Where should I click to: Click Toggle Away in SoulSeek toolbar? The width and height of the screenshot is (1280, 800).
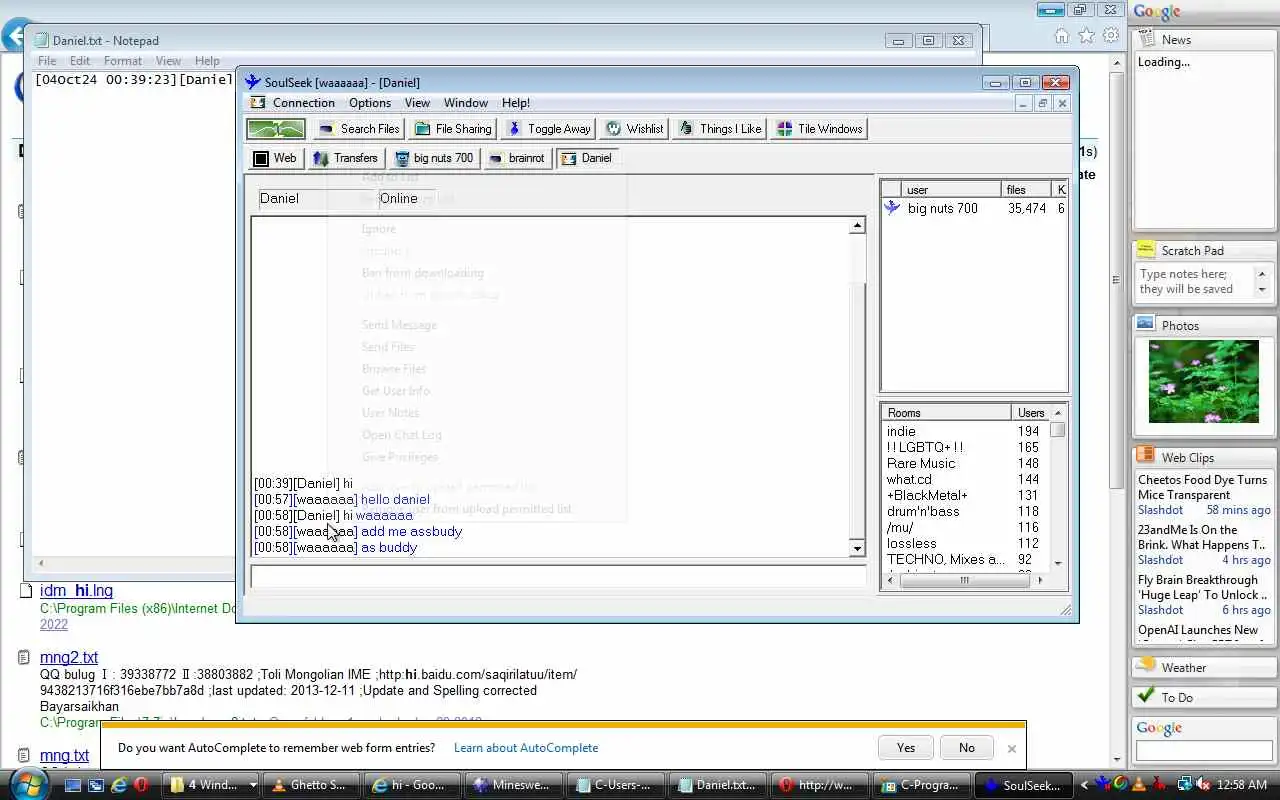548,129
